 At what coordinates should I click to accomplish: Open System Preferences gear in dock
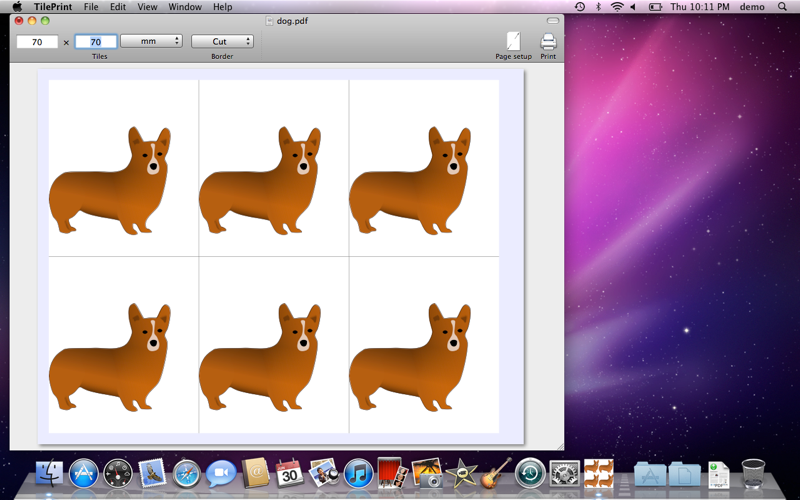564,473
